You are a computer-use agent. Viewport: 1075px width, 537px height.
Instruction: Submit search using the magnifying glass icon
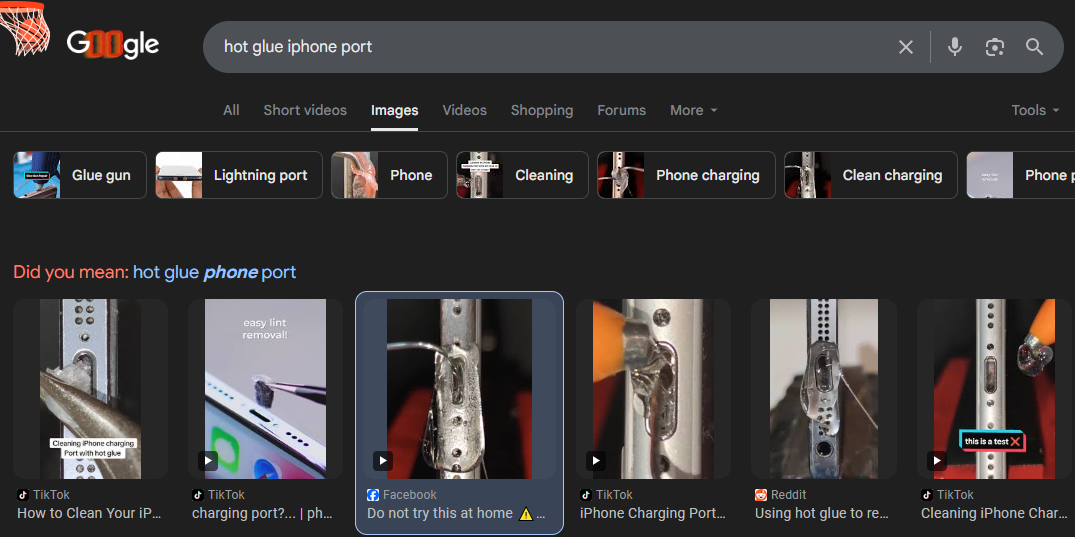point(1034,47)
